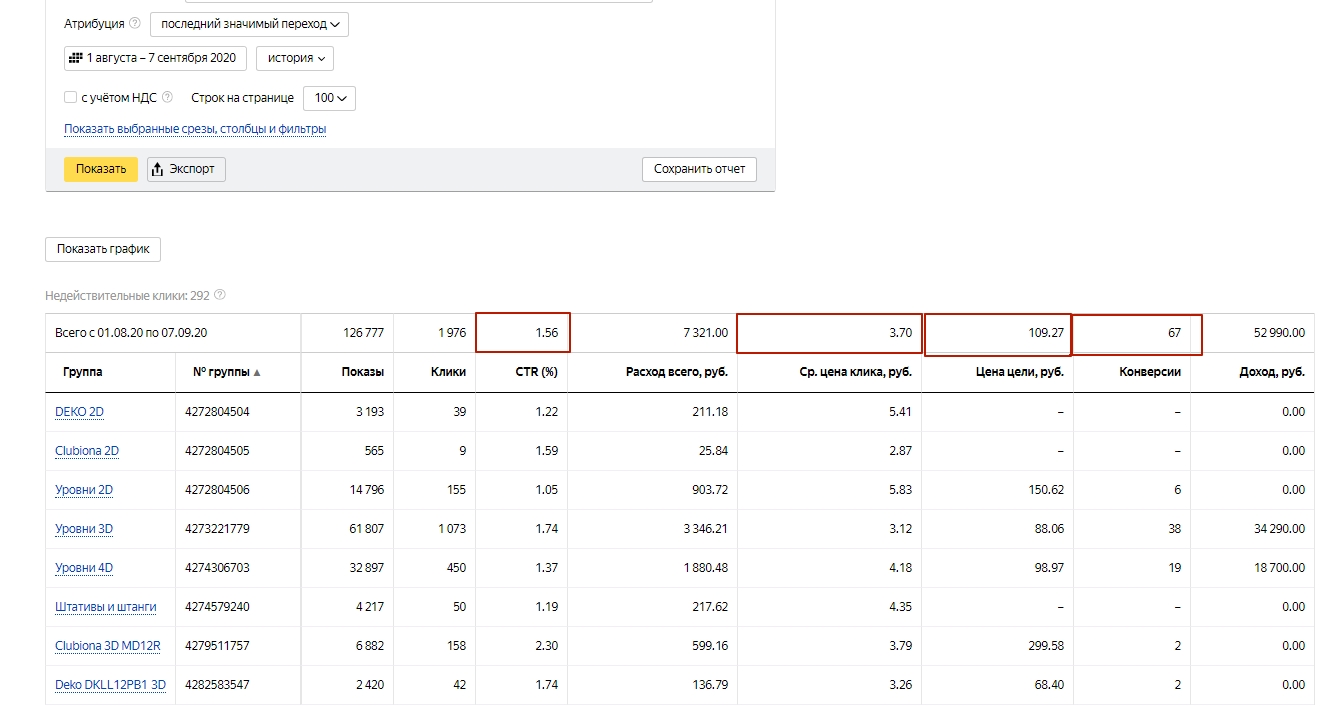Viewport: 1321px width, 706px height.
Task: Click sort arrow next to № группы
Action: [x=257, y=372]
